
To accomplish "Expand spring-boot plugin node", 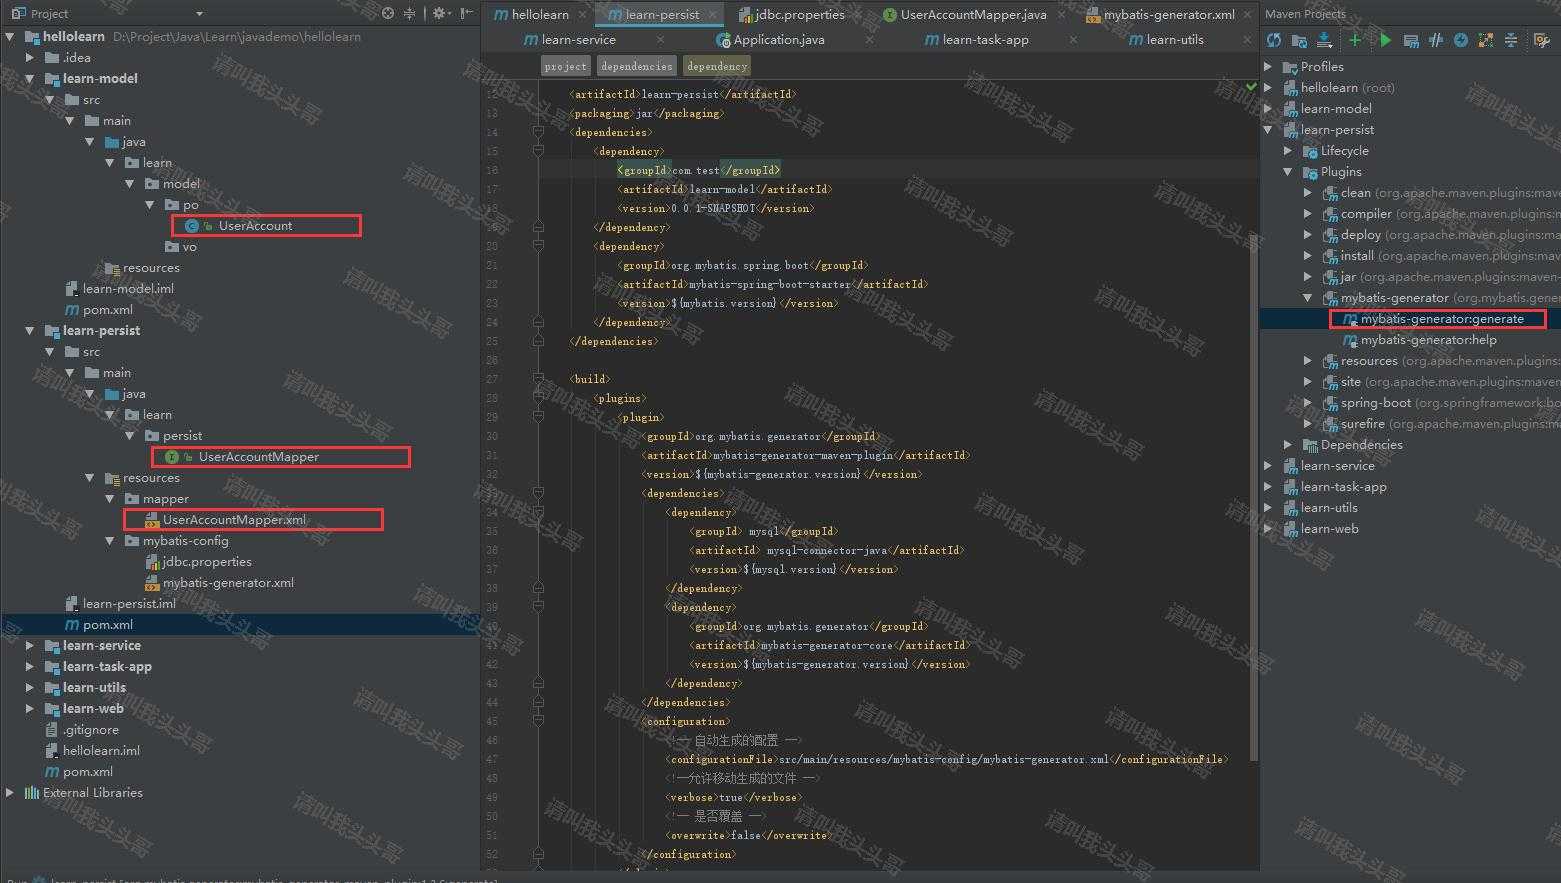I will (1308, 402).
